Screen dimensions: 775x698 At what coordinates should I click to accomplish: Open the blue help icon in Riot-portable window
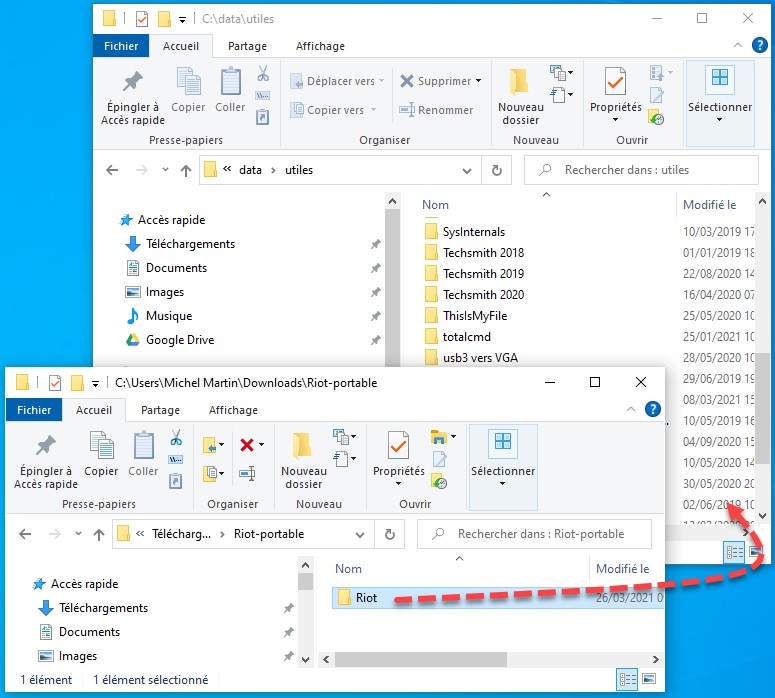point(652,409)
